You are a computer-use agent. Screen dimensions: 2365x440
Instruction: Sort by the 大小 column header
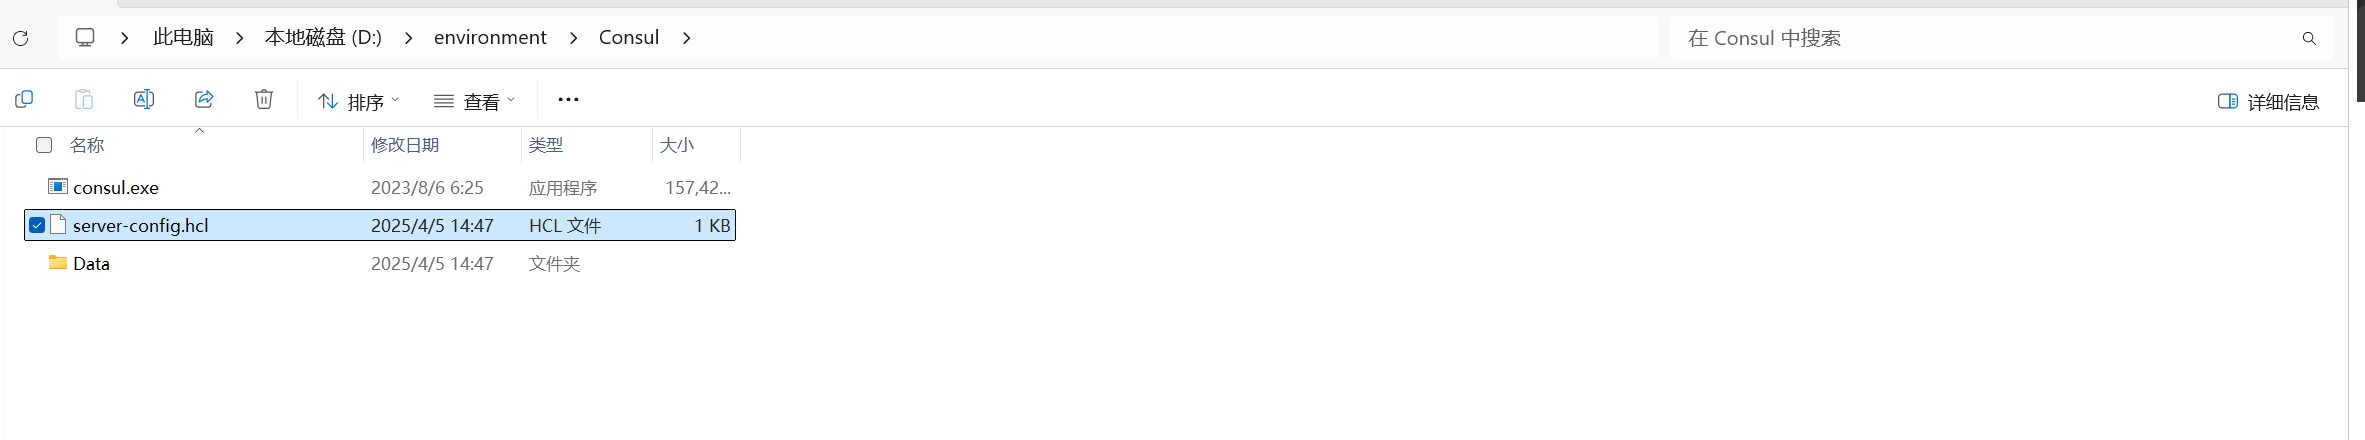click(x=677, y=145)
